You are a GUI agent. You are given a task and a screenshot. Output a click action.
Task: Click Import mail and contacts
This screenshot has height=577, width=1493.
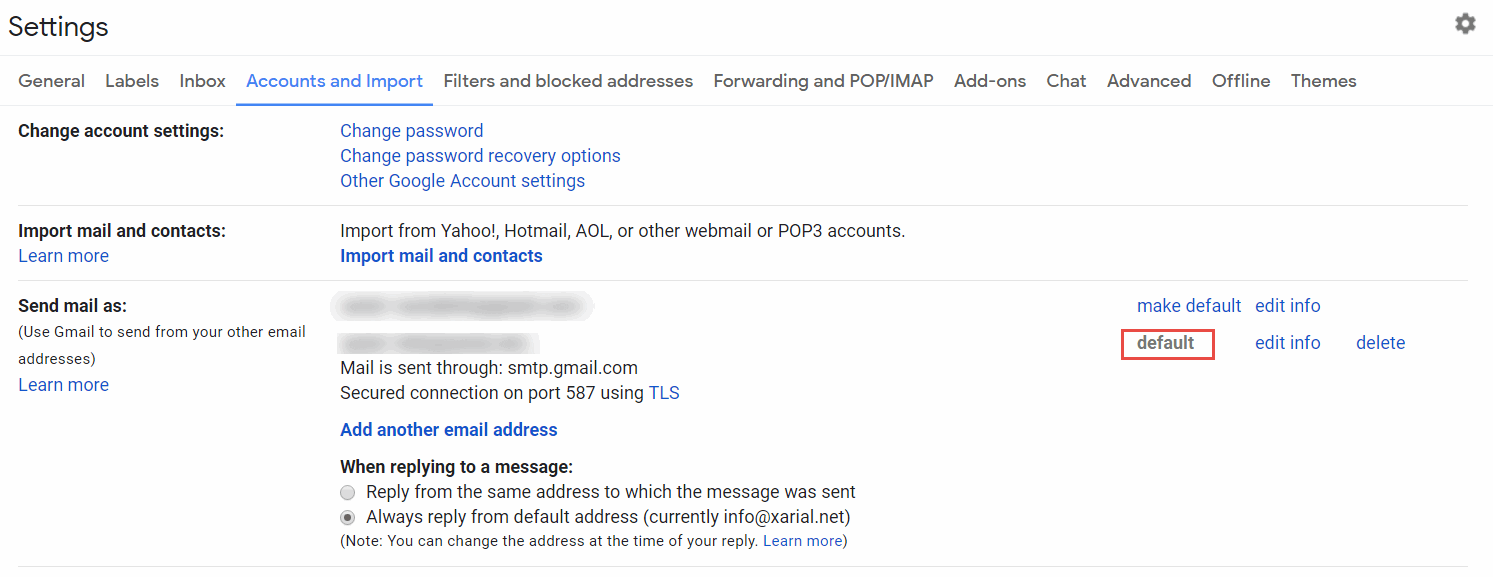(x=441, y=255)
